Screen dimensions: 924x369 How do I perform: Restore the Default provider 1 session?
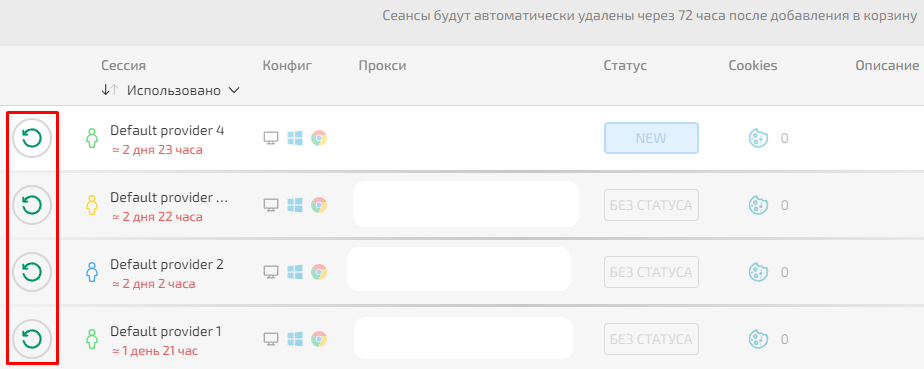point(32,339)
